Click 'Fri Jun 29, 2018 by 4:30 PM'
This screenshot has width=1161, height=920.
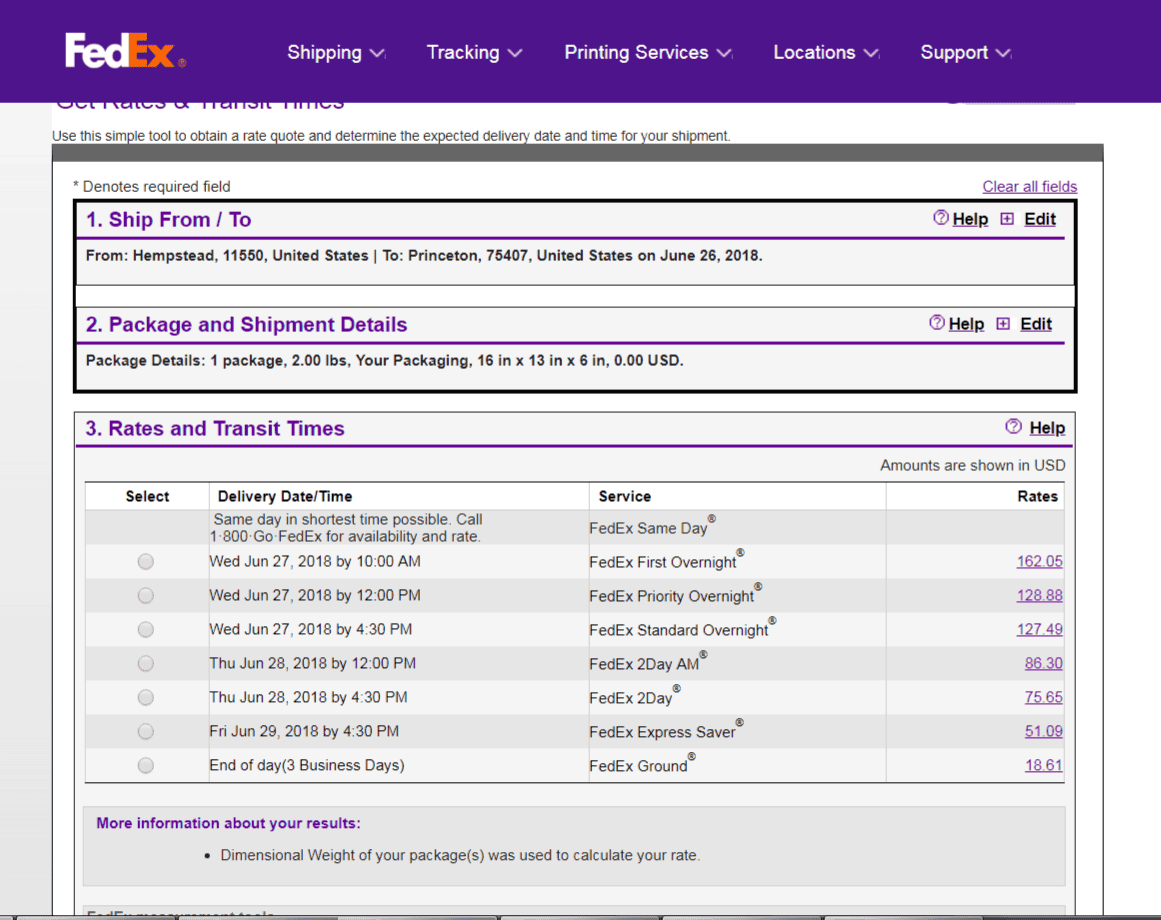point(304,732)
